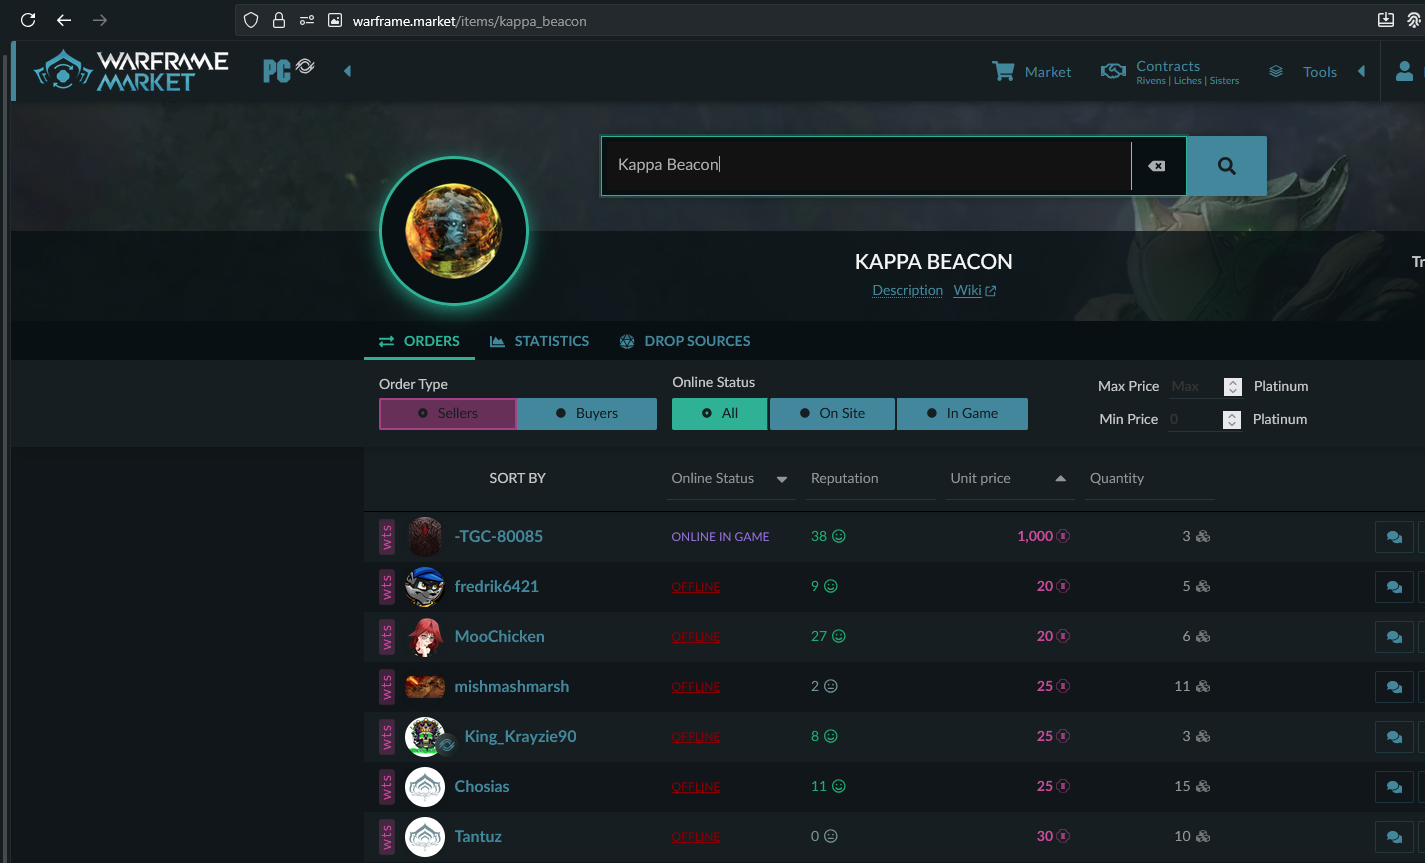Open the site security lock icon
1425x863 pixels.
279,20
